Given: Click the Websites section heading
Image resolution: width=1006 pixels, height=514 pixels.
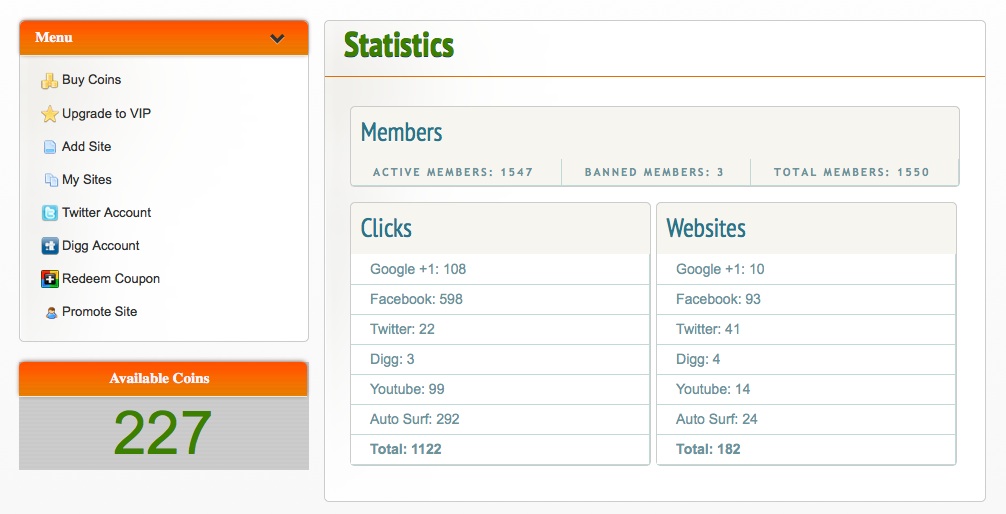Looking at the screenshot, I should 706,228.
